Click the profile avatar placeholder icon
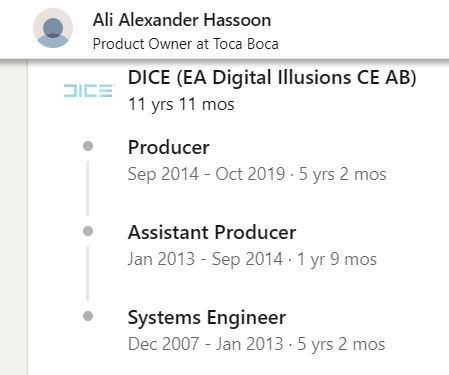This screenshot has width=449, height=375. pos(53,28)
